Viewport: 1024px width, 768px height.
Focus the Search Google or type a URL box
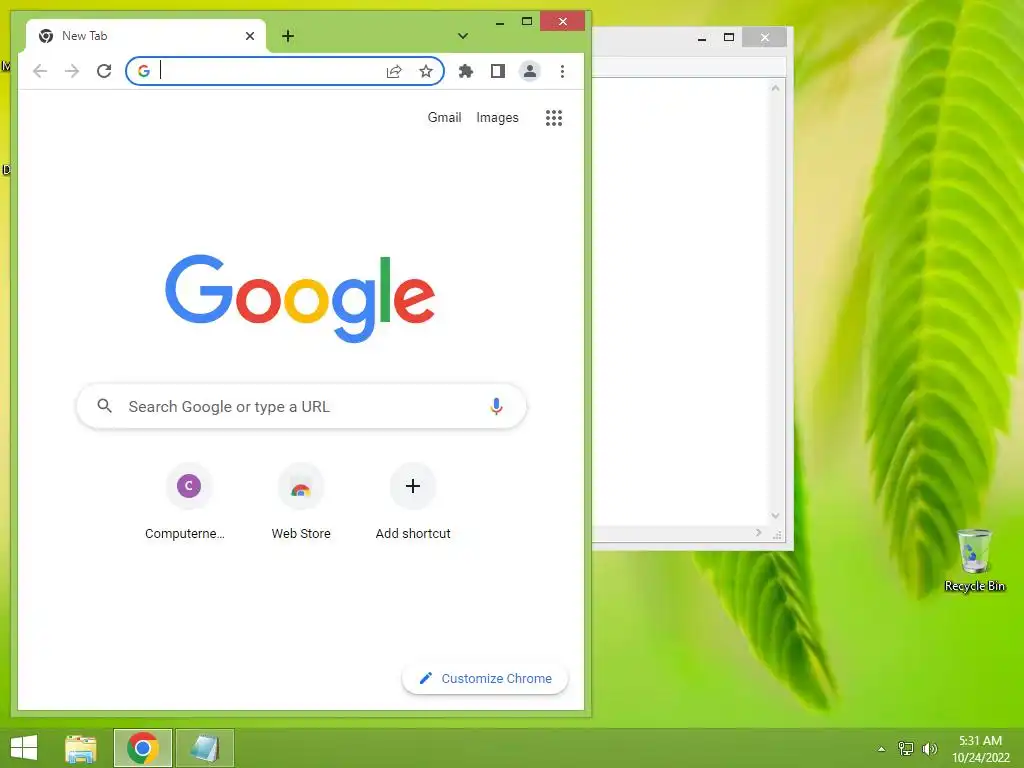301,406
